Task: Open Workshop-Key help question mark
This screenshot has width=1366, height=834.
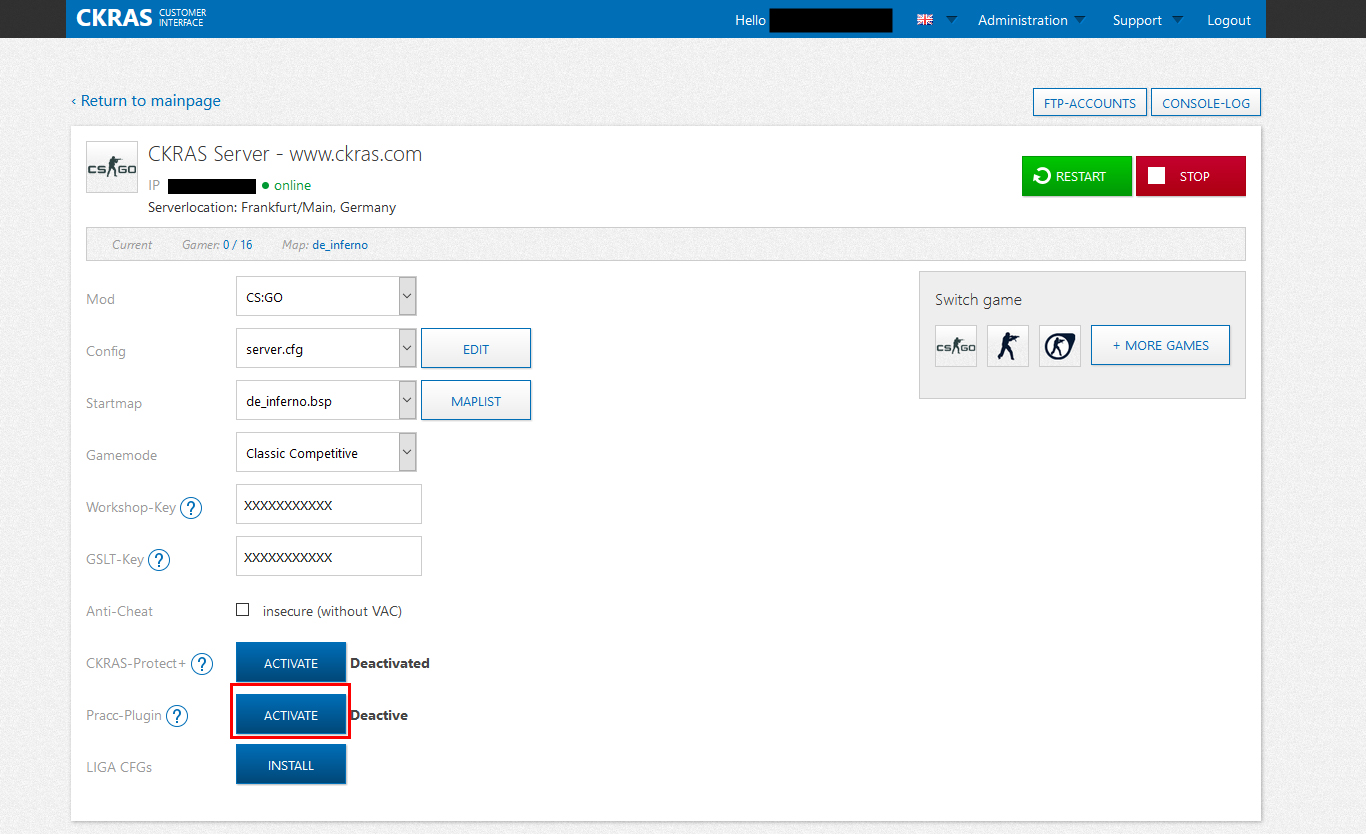Action: point(191,508)
